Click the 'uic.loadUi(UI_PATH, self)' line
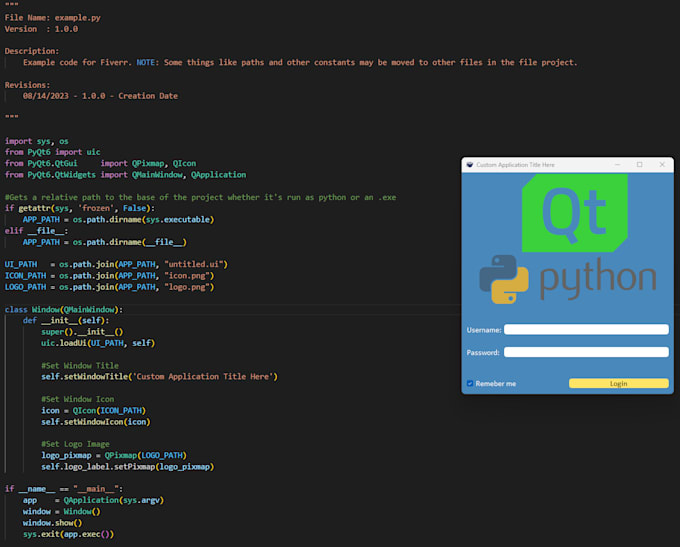680x547 pixels. click(x=98, y=343)
